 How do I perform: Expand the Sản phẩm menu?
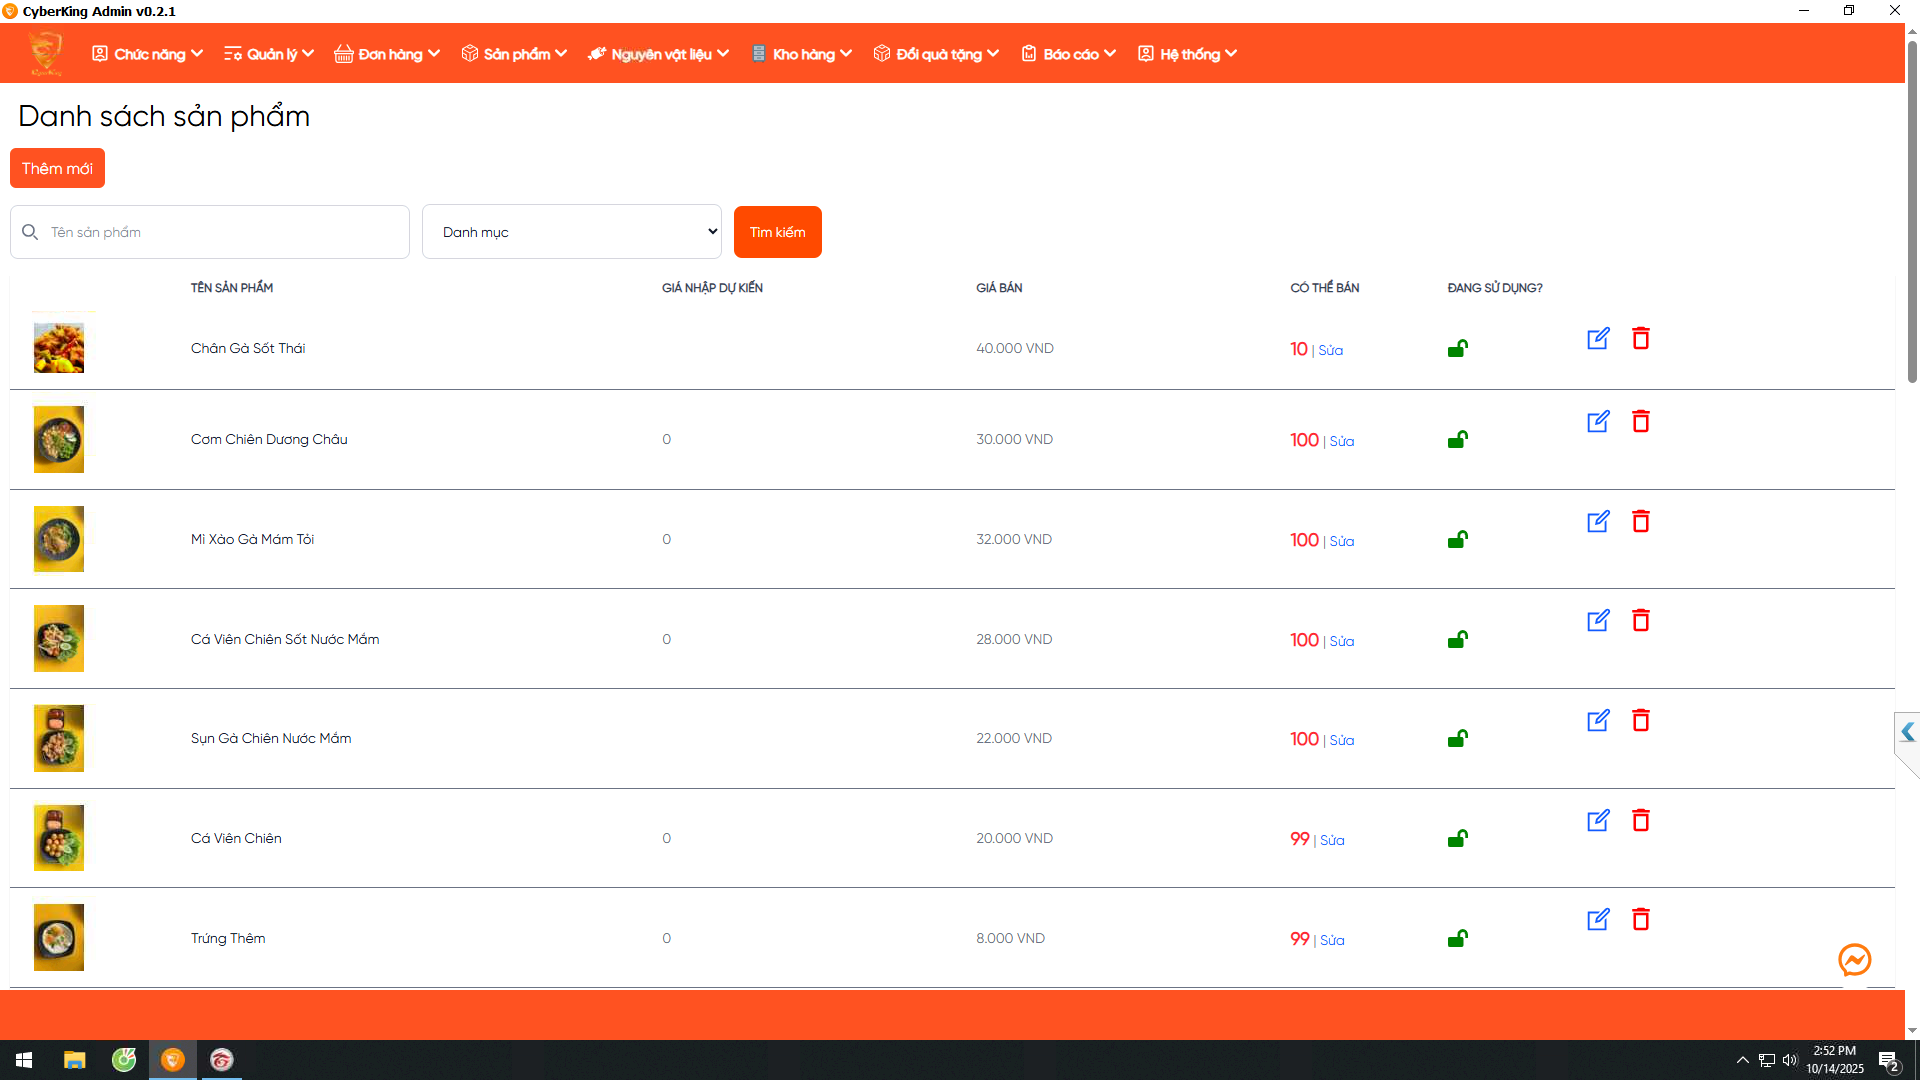tap(514, 54)
